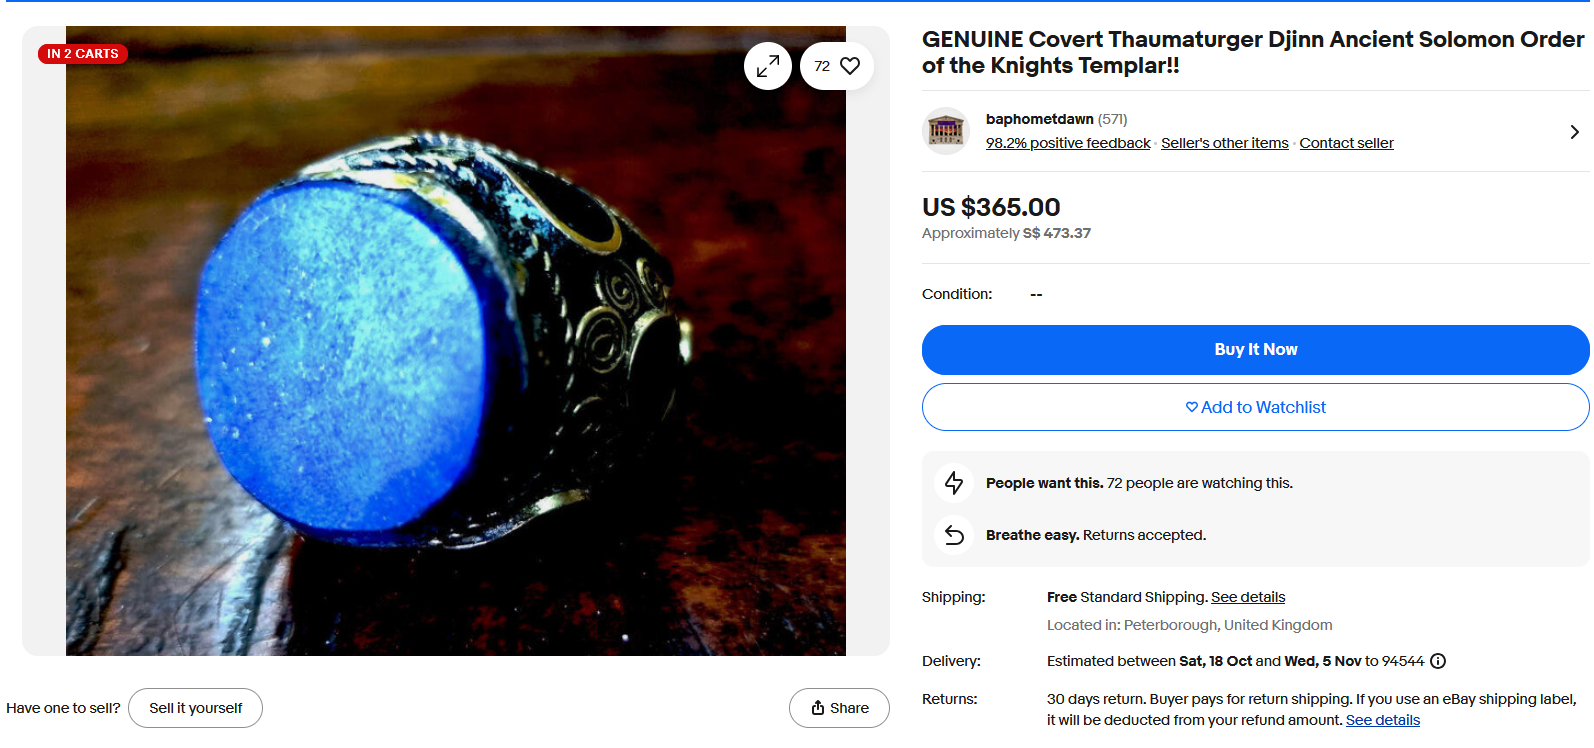The height and width of the screenshot is (748, 1594).
Task: Add item to Watchlist
Action: (1255, 407)
